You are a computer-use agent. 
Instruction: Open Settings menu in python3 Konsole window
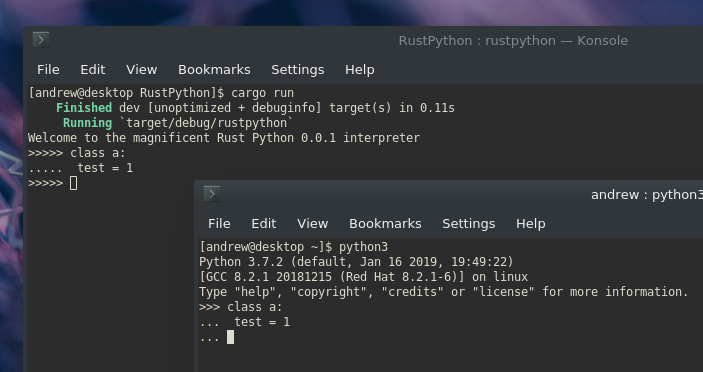469,224
